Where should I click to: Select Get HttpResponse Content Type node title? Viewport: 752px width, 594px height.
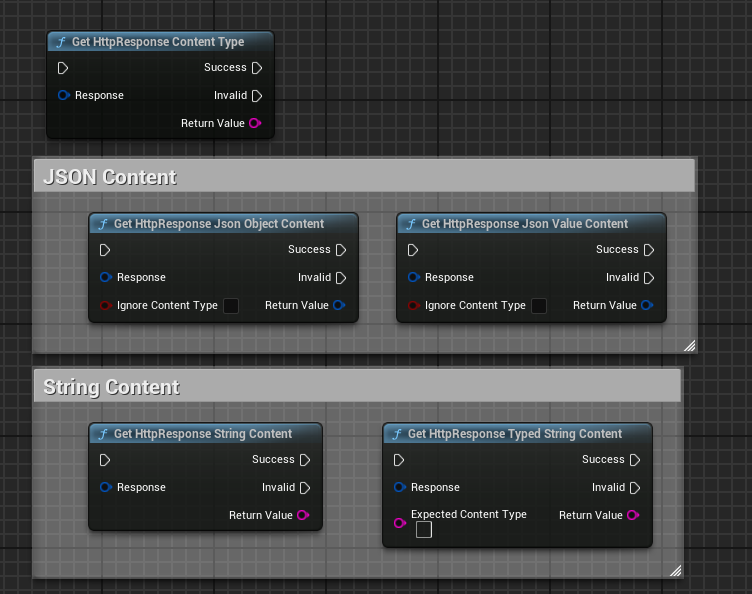tap(158, 42)
